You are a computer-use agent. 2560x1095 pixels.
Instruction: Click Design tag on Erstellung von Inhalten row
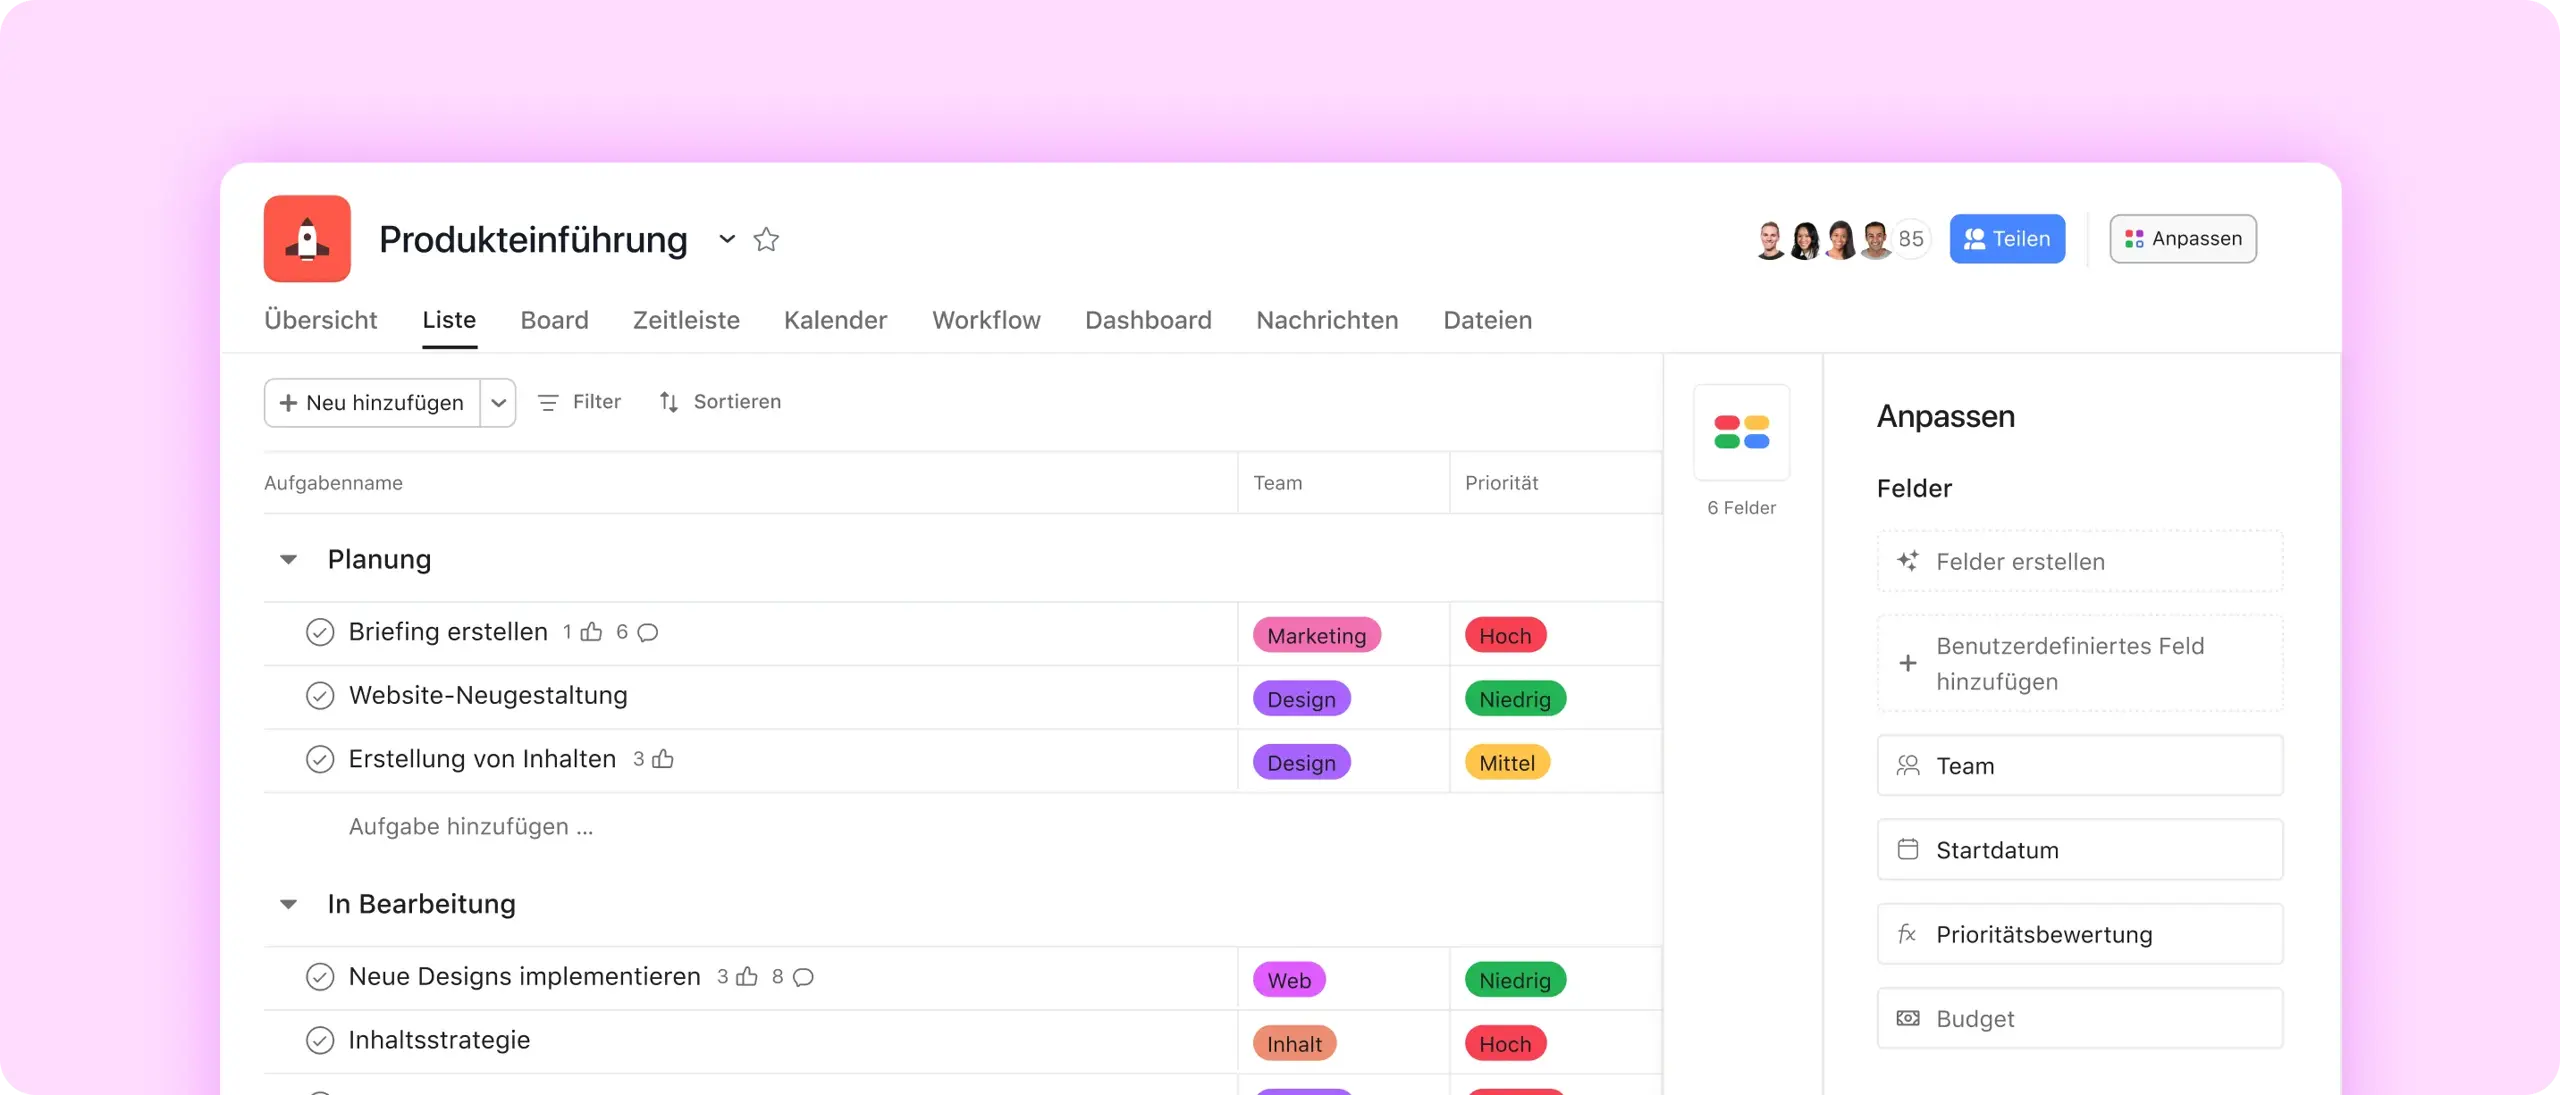pyautogui.click(x=1301, y=763)
